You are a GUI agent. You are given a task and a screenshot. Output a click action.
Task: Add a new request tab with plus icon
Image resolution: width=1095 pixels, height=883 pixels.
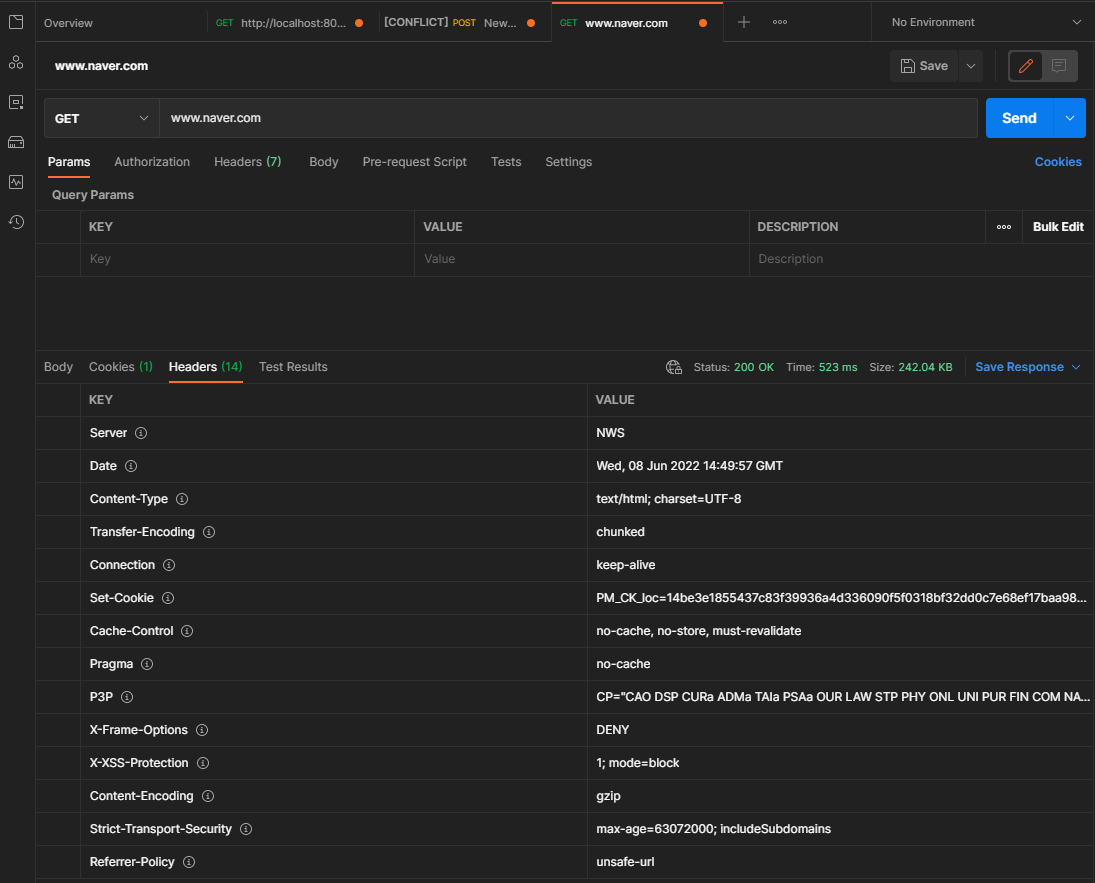pyautogui.click(x=744, y=22)
